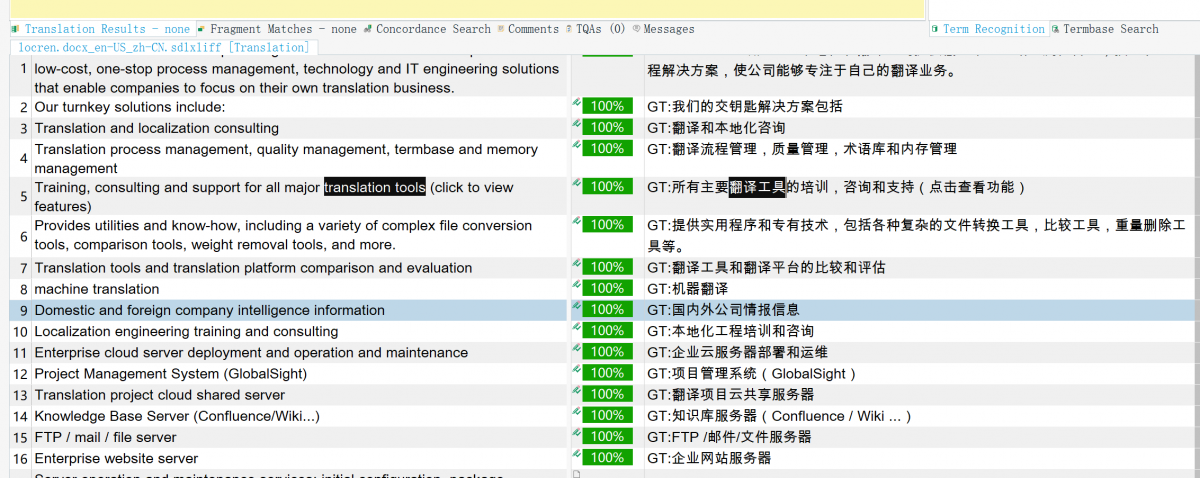This screenshot has width=1200, height=478.
Task: Click segment 12 translation status pencil icon
Action: click(577, 371)
